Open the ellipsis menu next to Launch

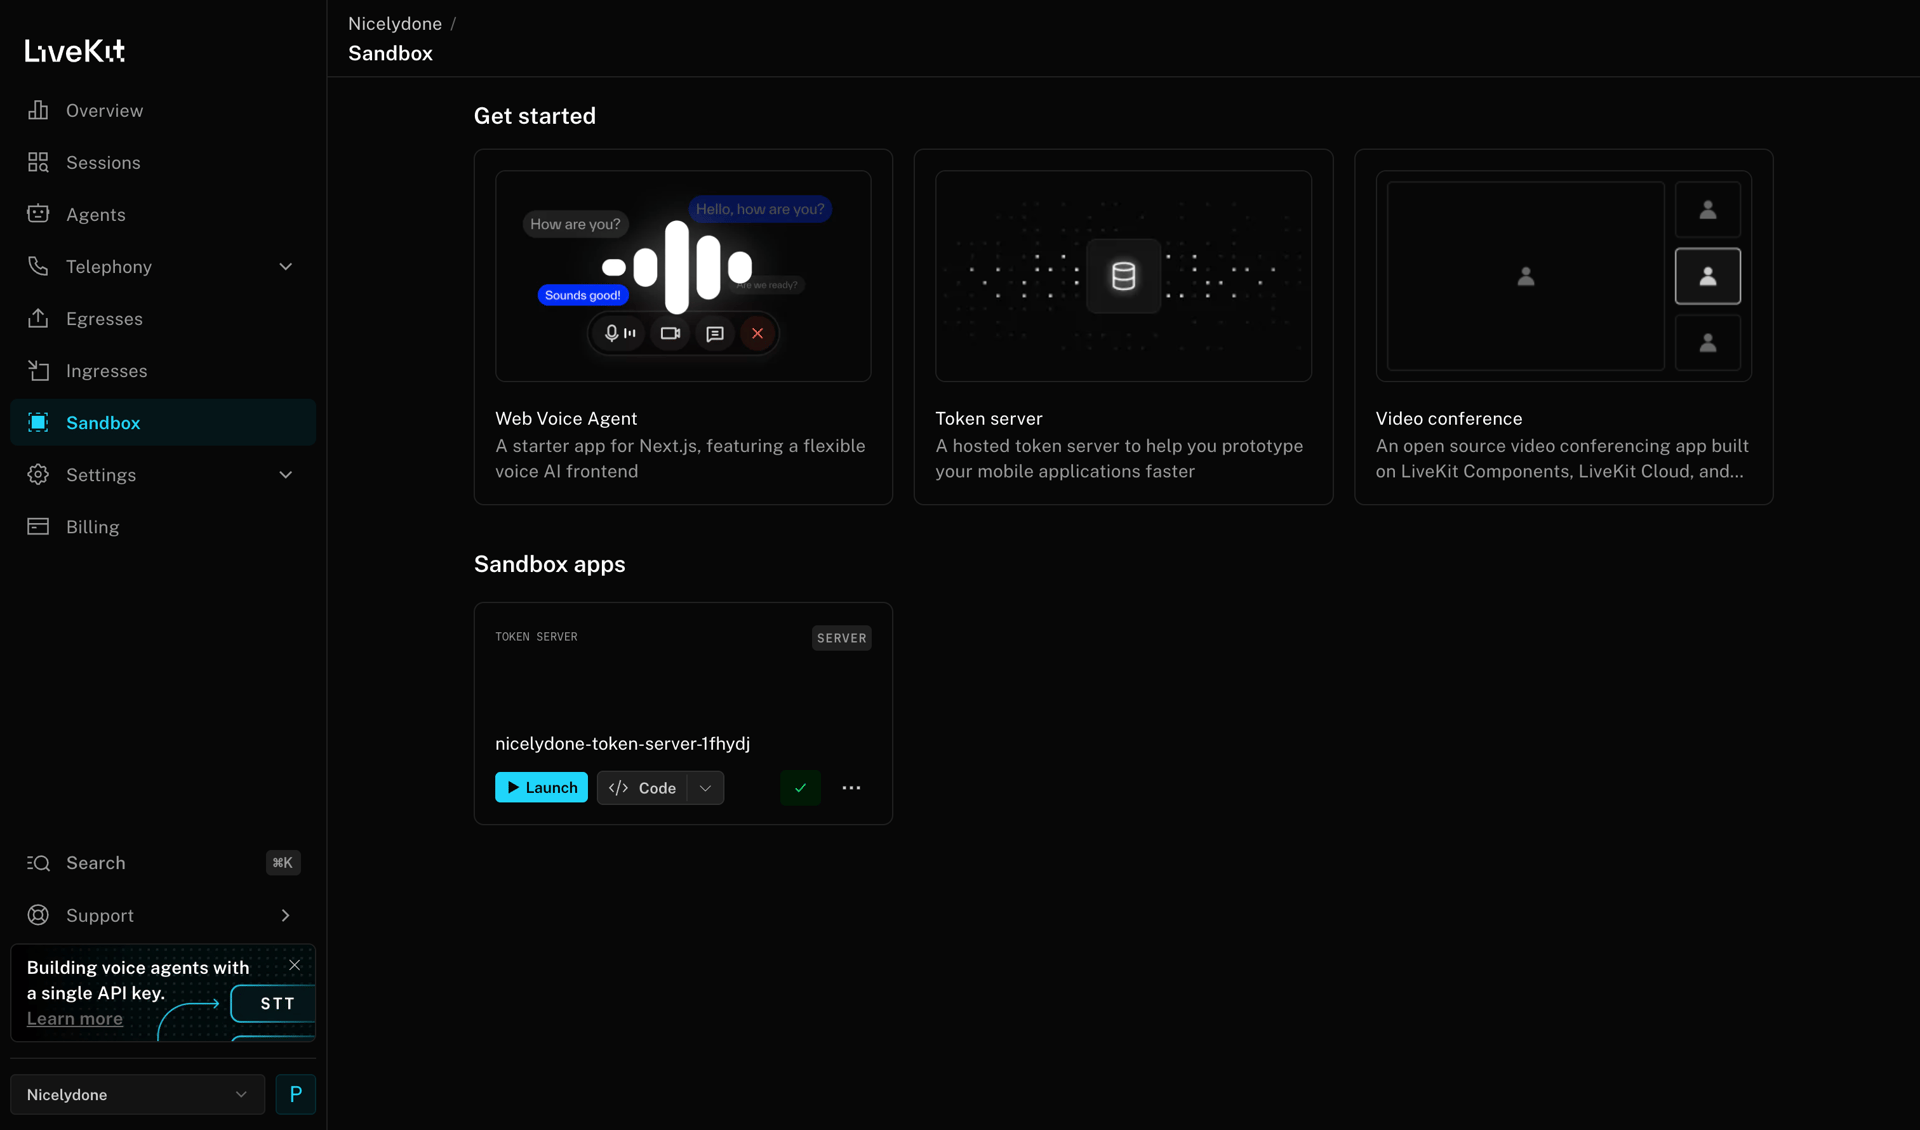[852, 788]
